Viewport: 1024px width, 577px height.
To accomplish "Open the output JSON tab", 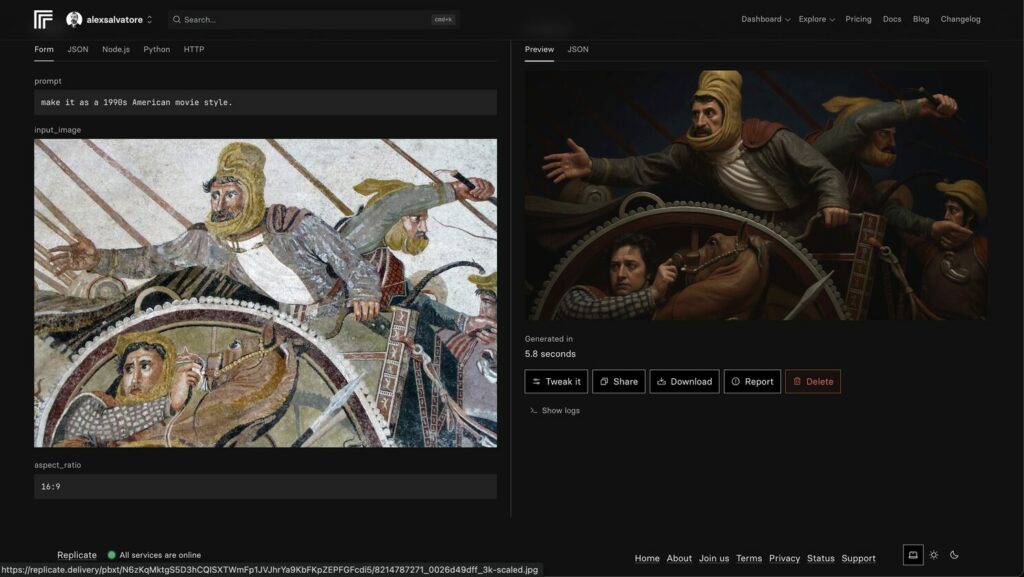I will click(x=578, y=49).
